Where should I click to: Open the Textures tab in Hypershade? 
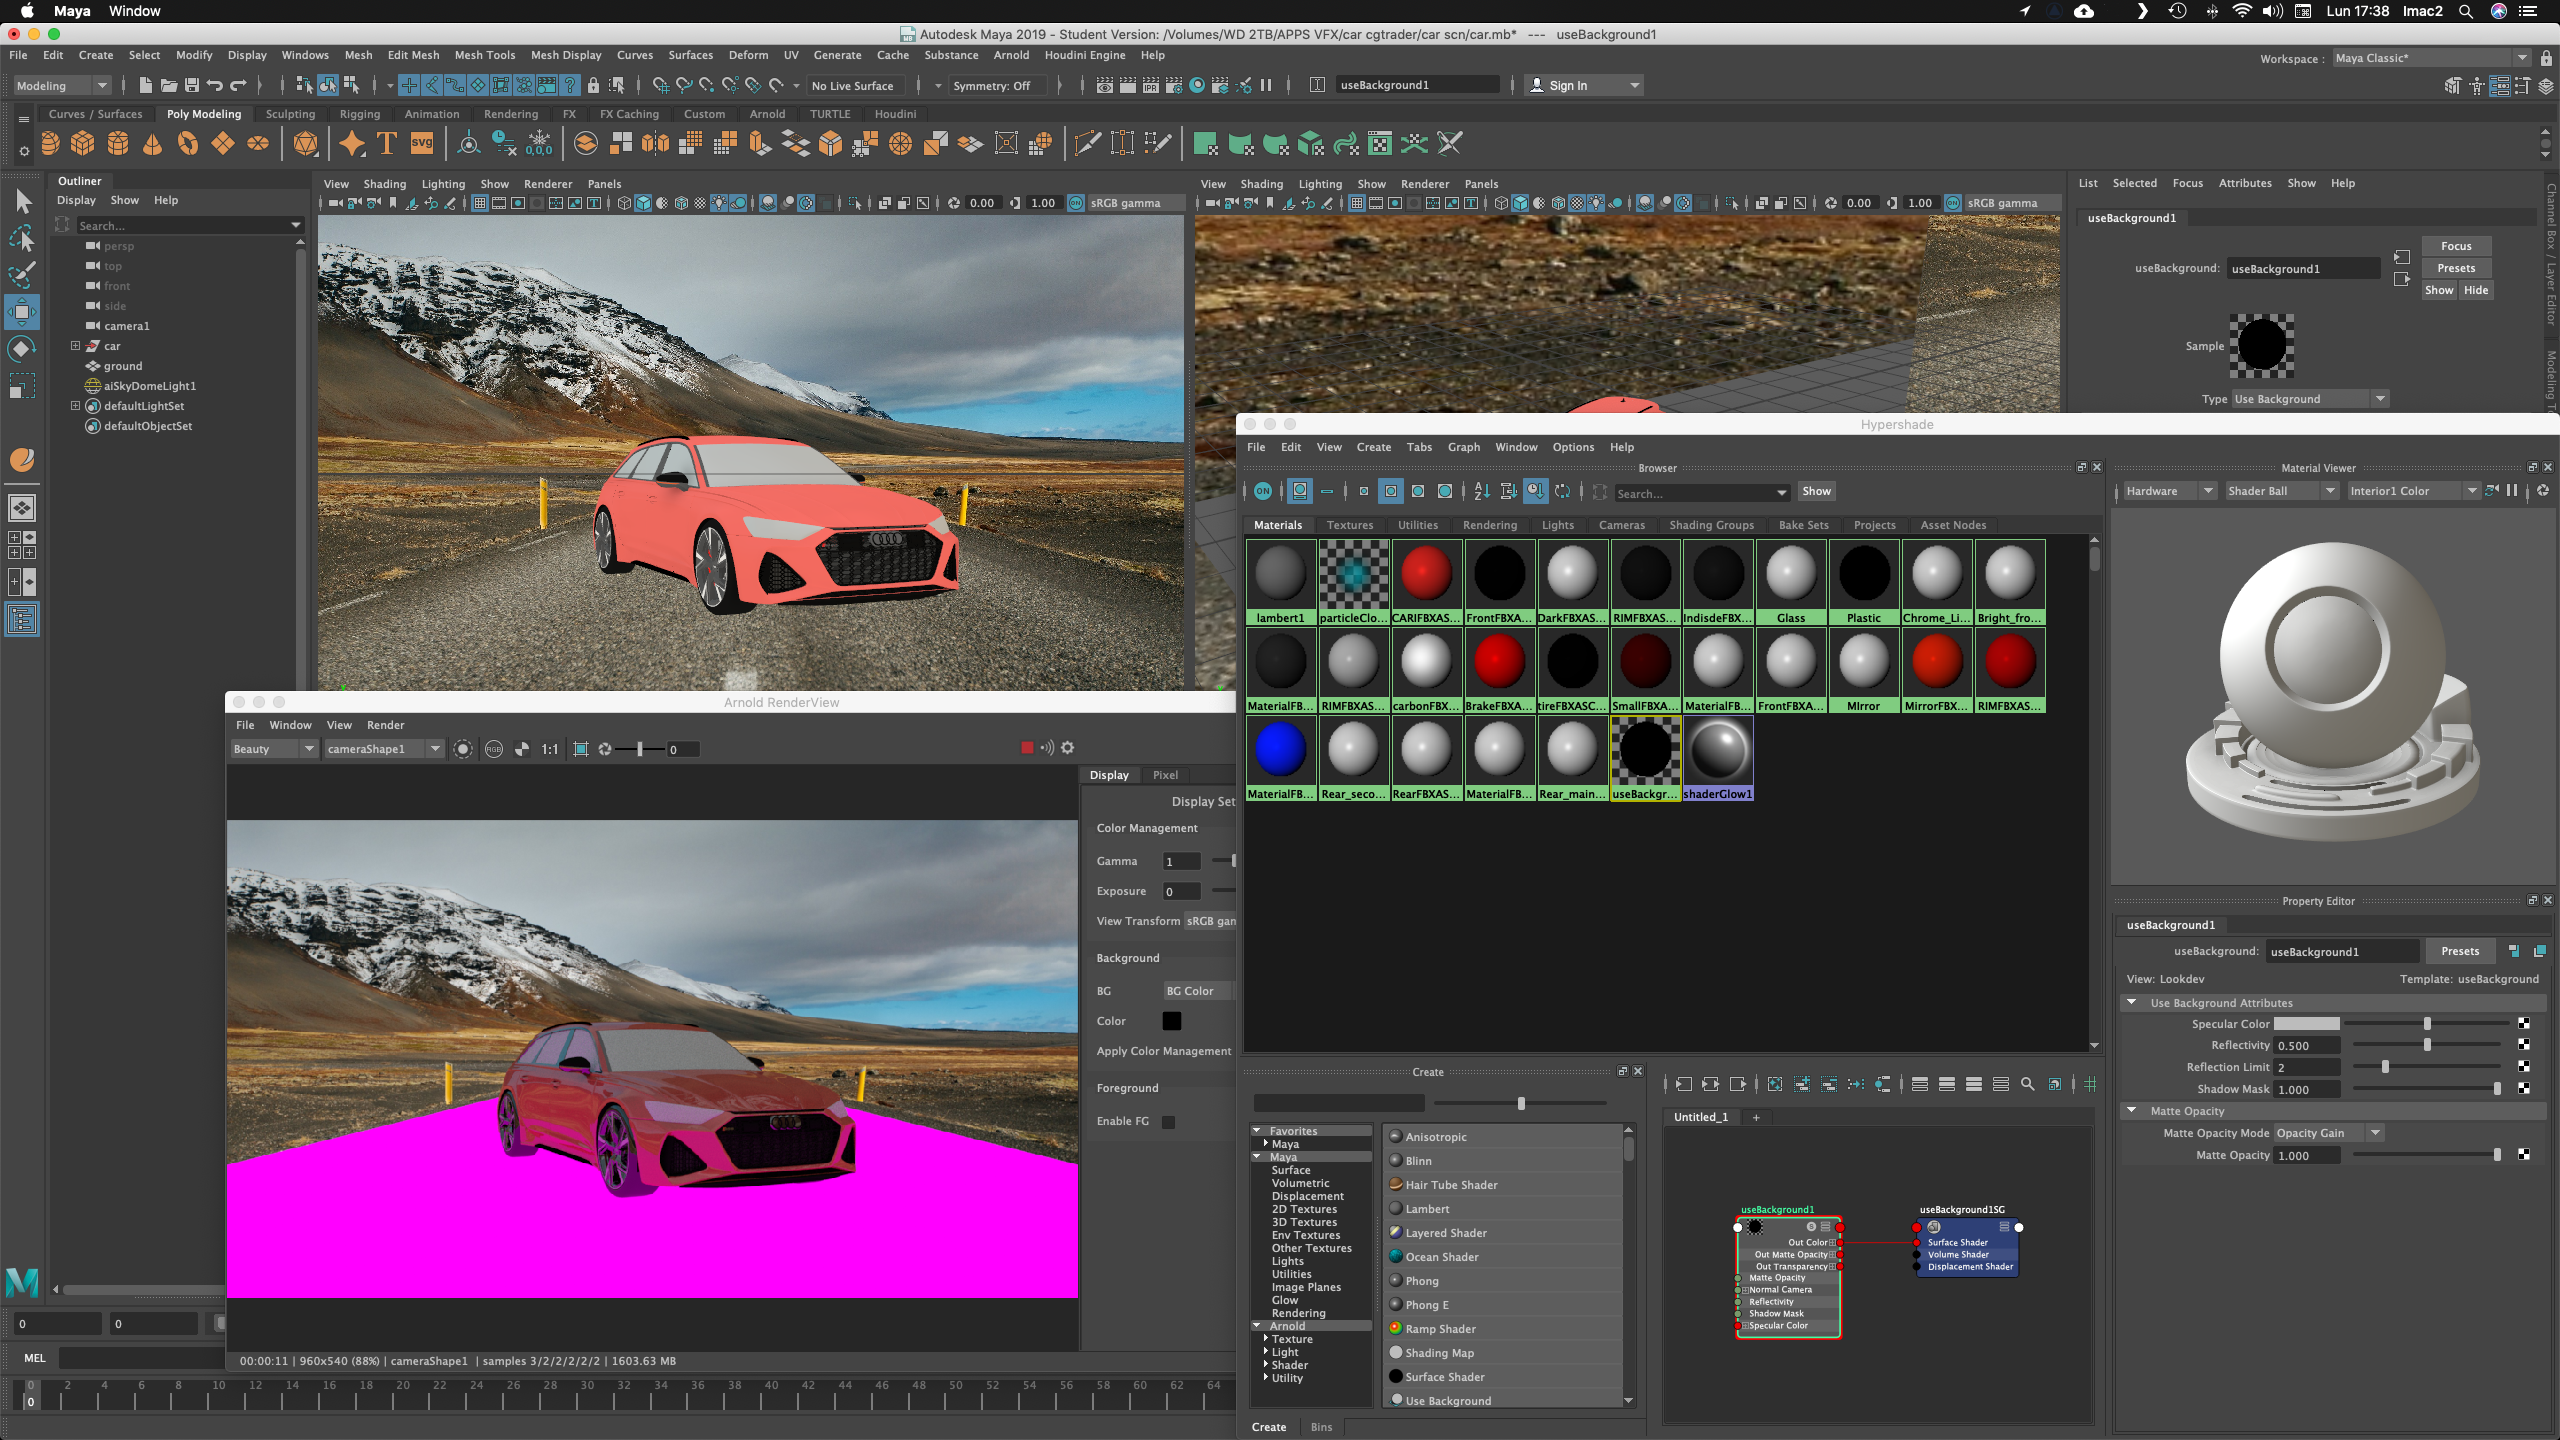click(1349, 525)
